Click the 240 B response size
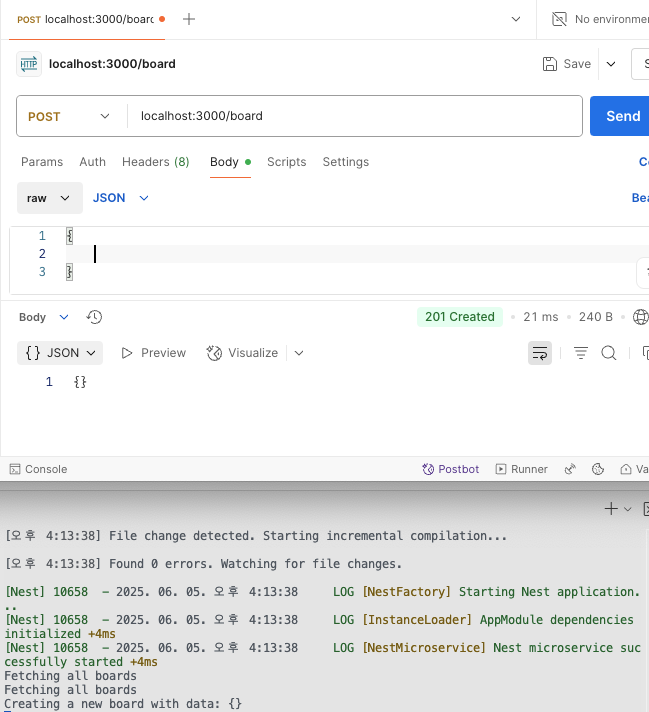The height and width of the screenshot is (712, 649). [595, 317]
